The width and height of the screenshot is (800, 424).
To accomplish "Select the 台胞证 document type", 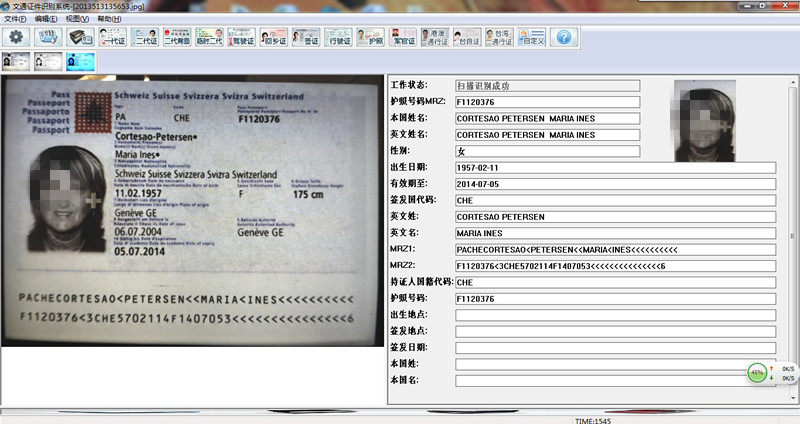I will [x=467, y=37].
